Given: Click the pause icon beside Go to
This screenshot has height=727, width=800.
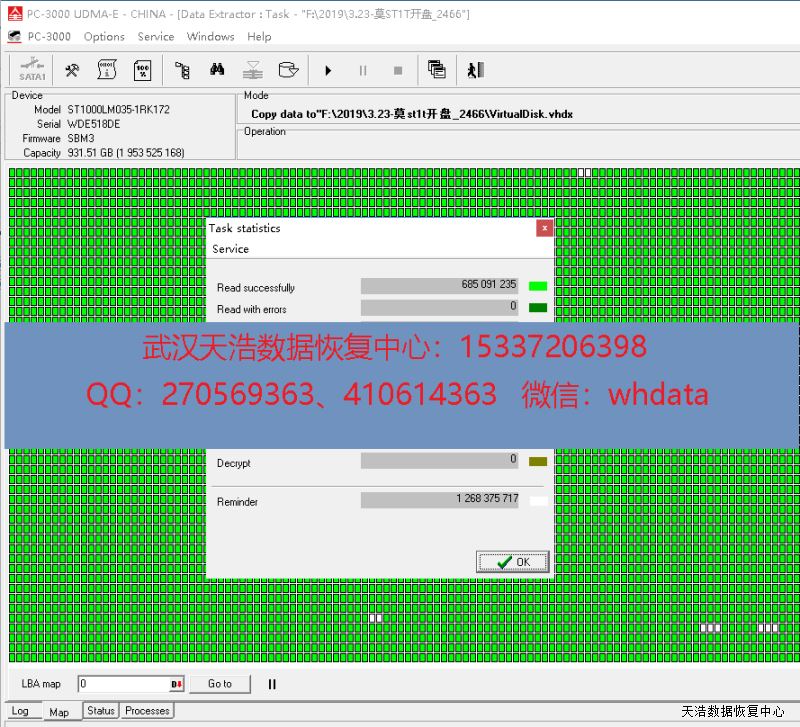Looking at the screenshot, I should [x=272, y=684].
